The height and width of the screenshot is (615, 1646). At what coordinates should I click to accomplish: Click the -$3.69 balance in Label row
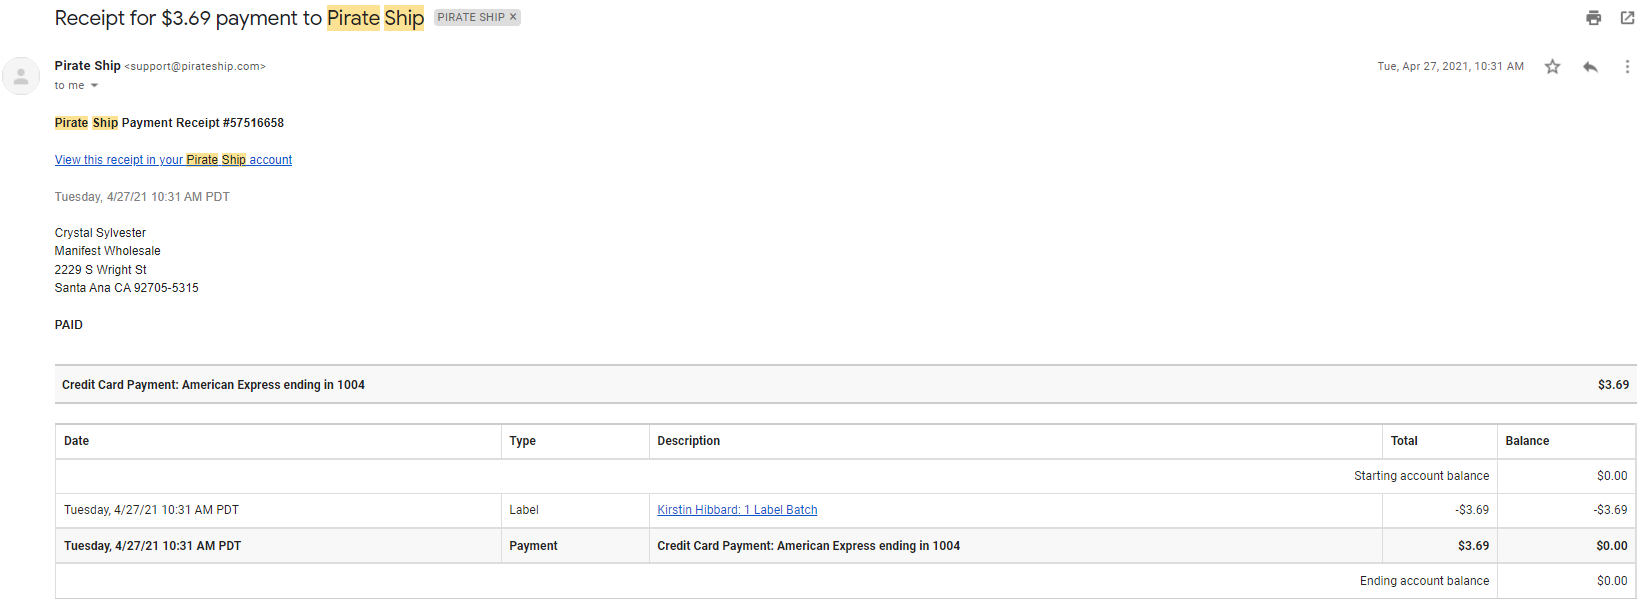(1610, 510)
